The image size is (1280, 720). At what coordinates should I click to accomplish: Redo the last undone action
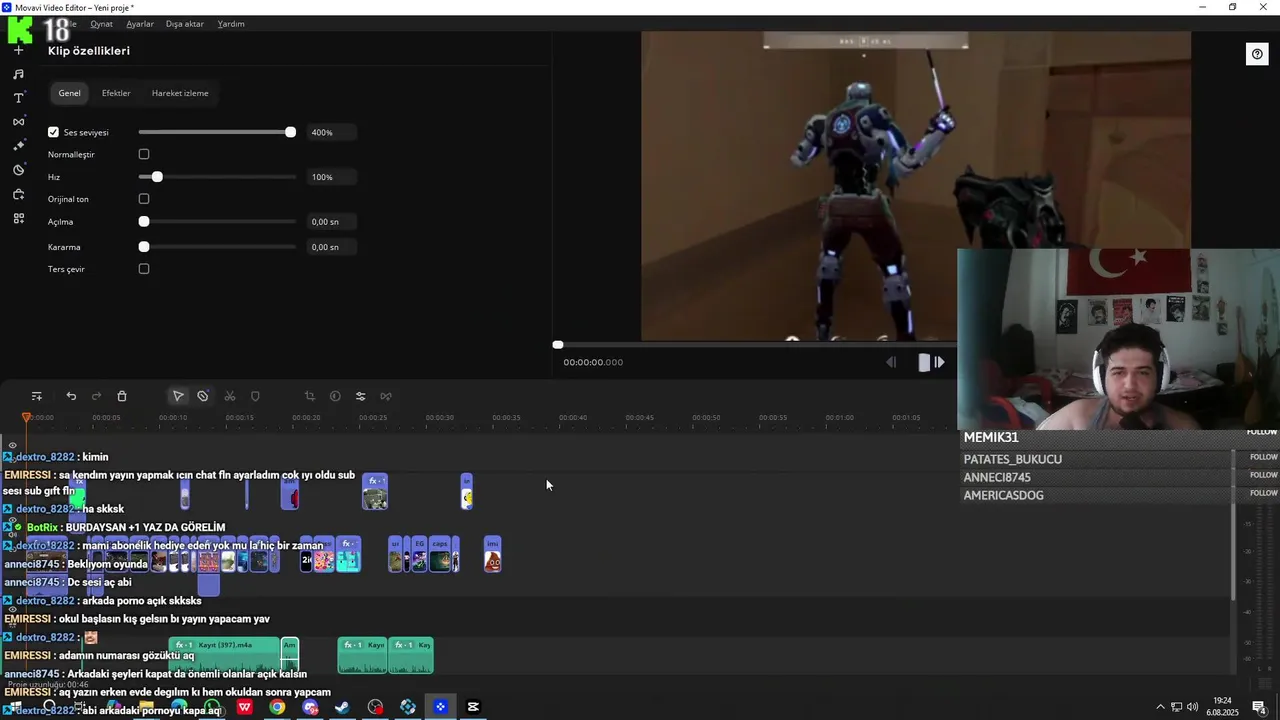click(96, 396)
